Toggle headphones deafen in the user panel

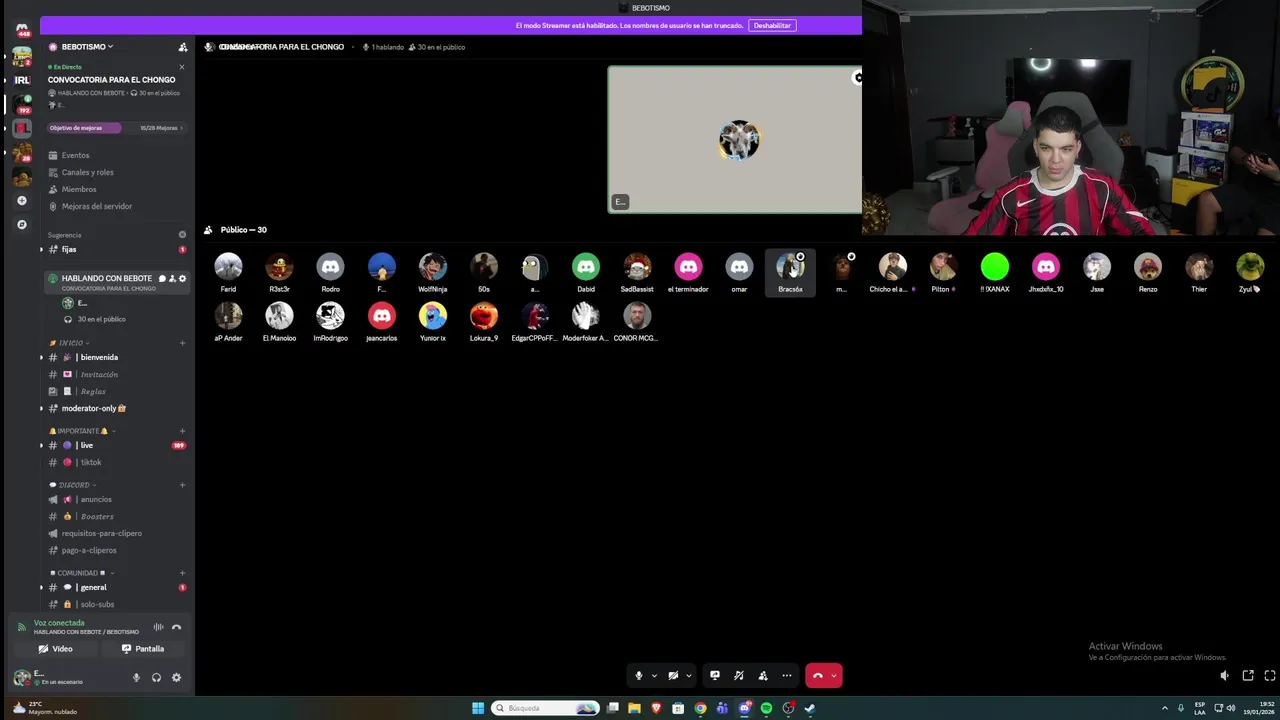(156, 677)
